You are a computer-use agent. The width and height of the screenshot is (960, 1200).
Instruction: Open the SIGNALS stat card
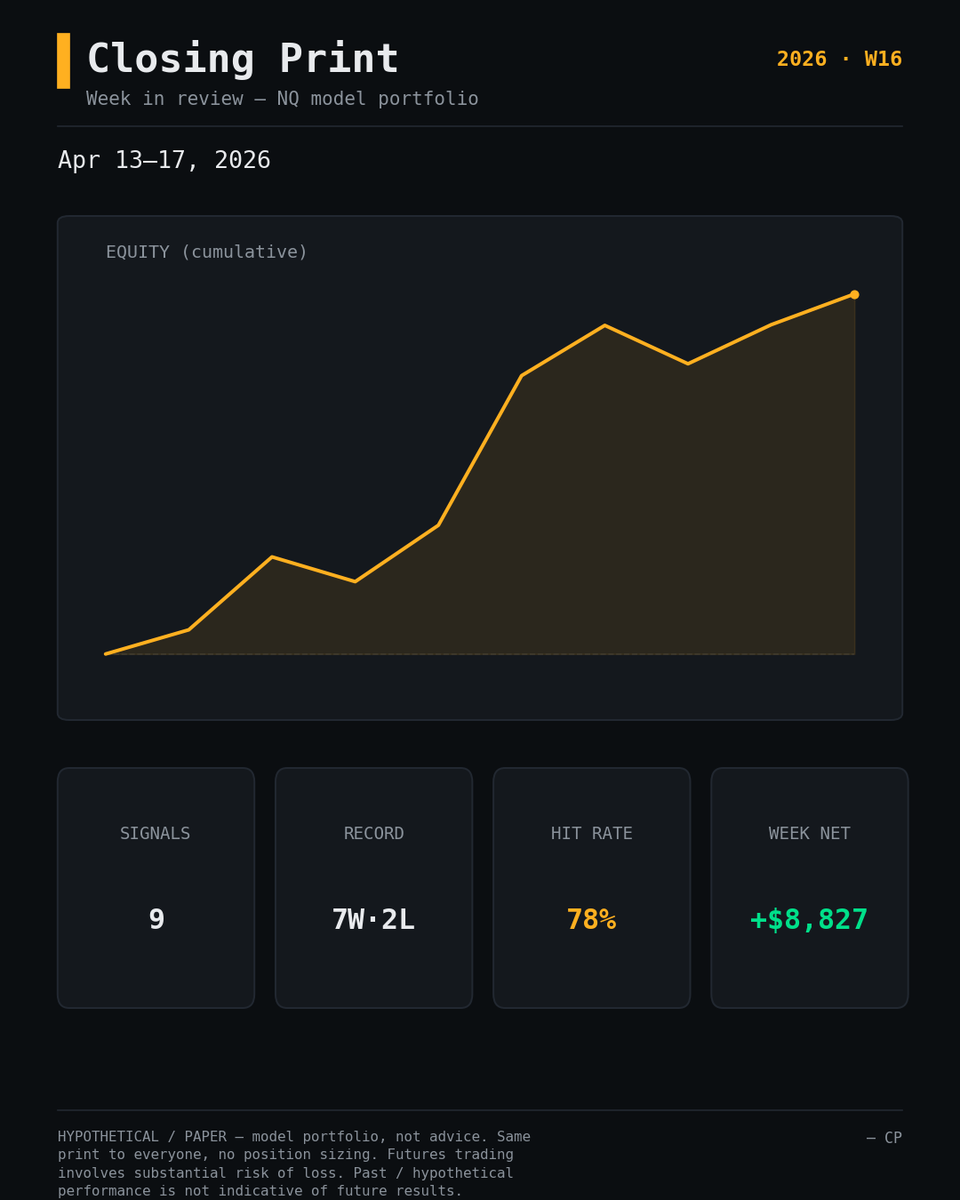156,888
